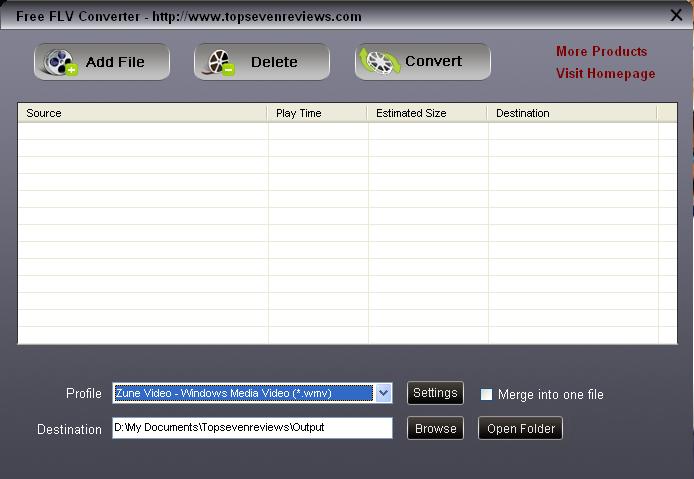Click the Destination column header in the table

click(571, 113)
